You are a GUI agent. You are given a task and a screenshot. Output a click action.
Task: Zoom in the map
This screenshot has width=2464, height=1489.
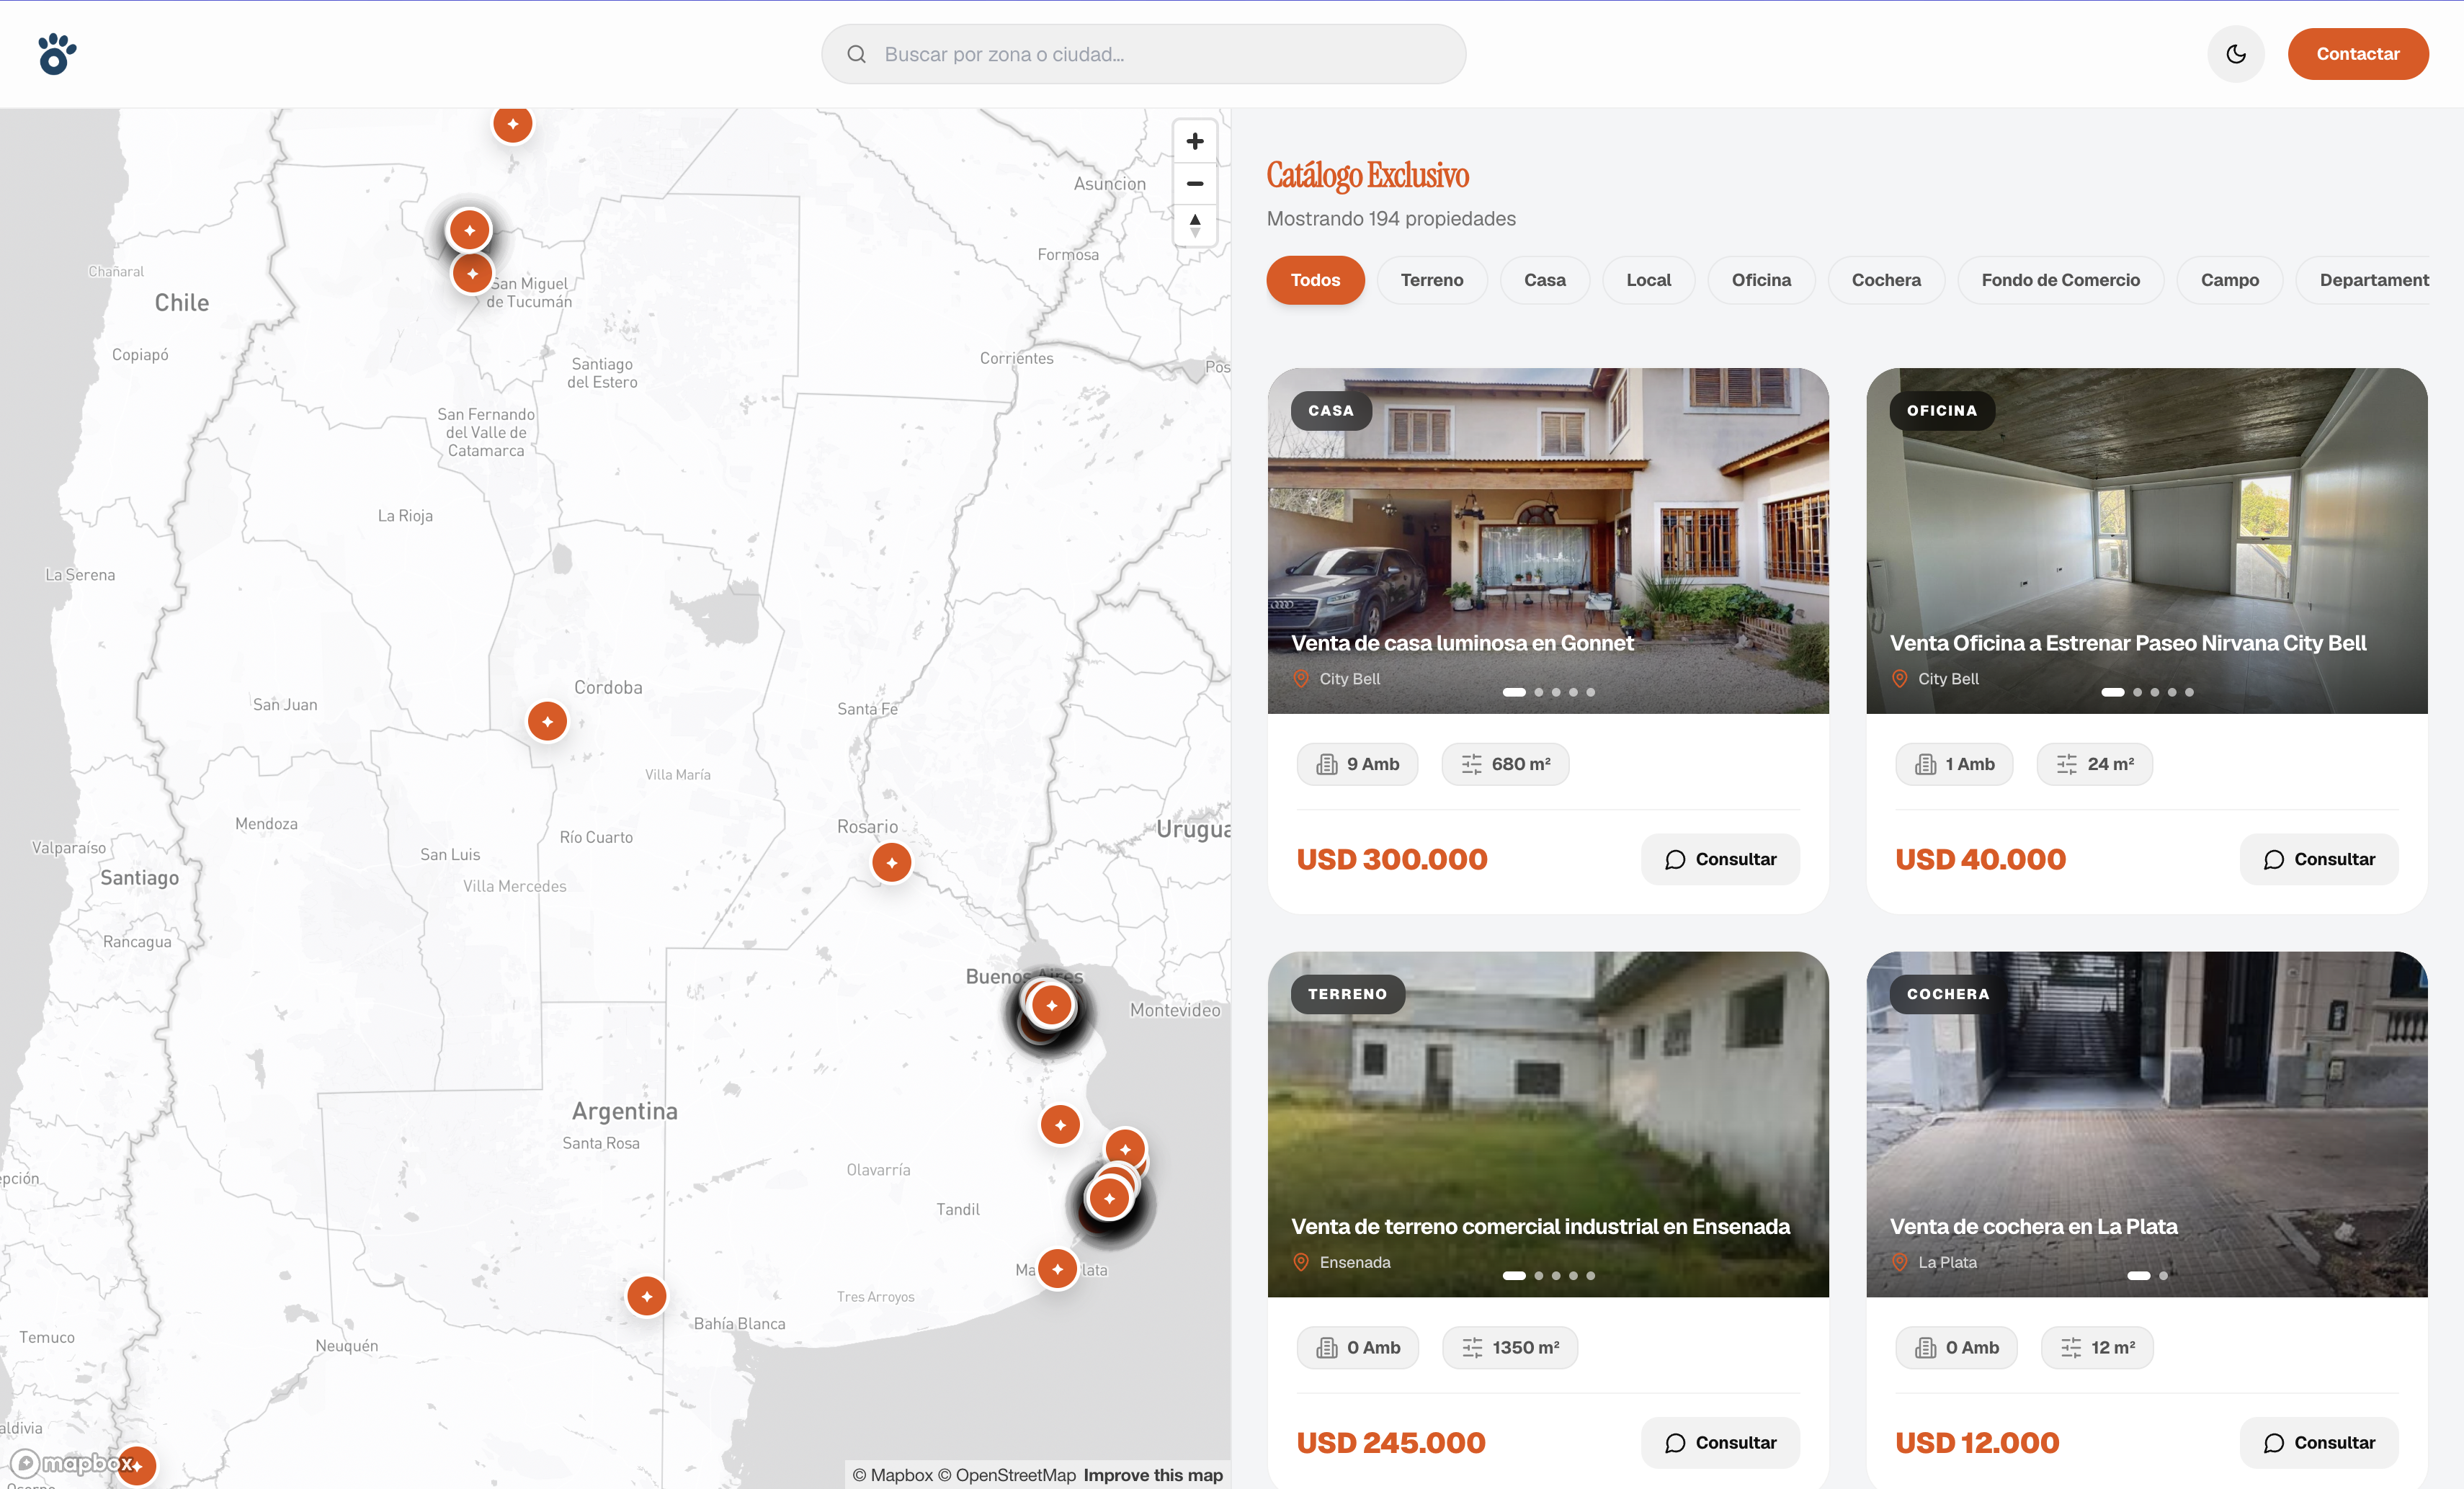1194,141
